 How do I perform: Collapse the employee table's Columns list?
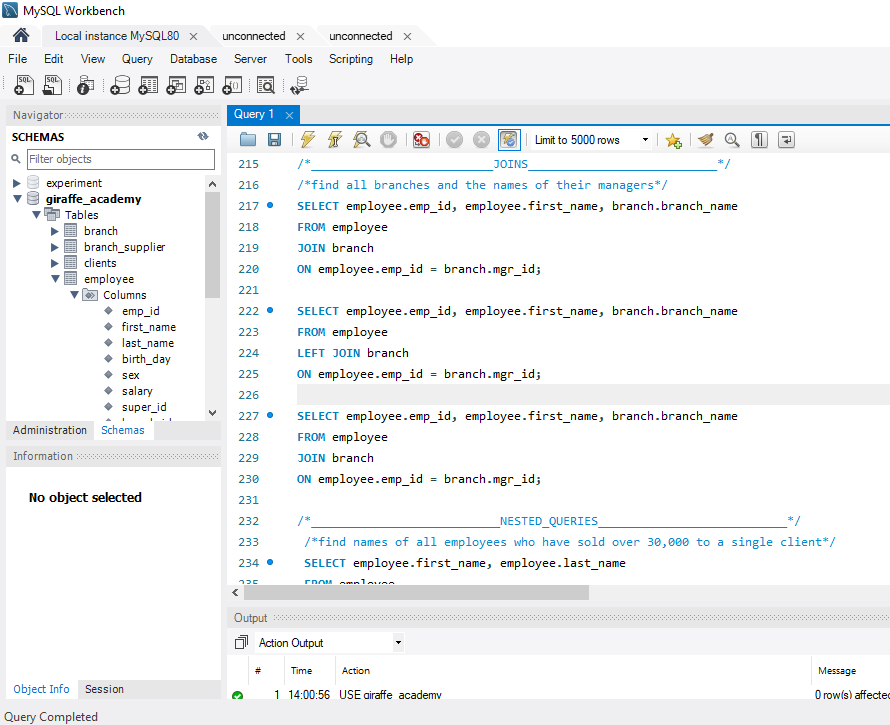coord(74,294)
